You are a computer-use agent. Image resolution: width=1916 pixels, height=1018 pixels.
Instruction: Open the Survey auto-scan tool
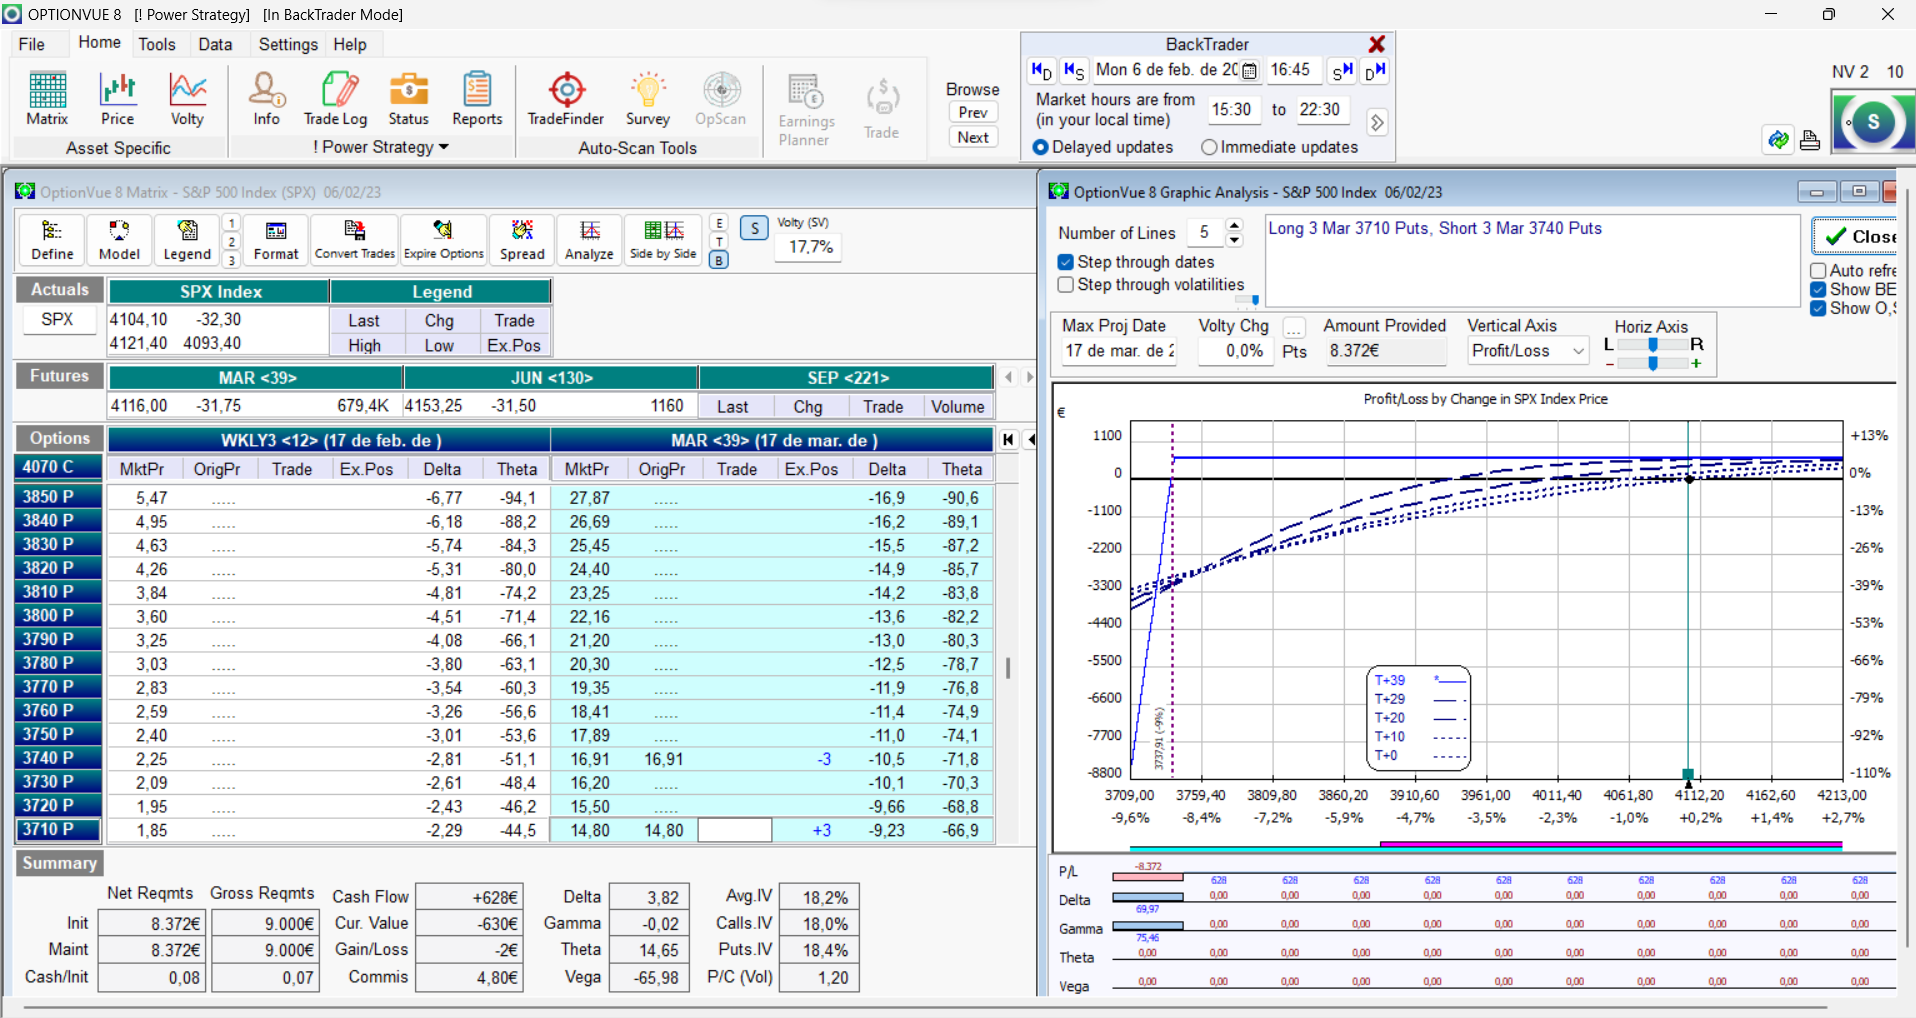click(x=647, y=99)
